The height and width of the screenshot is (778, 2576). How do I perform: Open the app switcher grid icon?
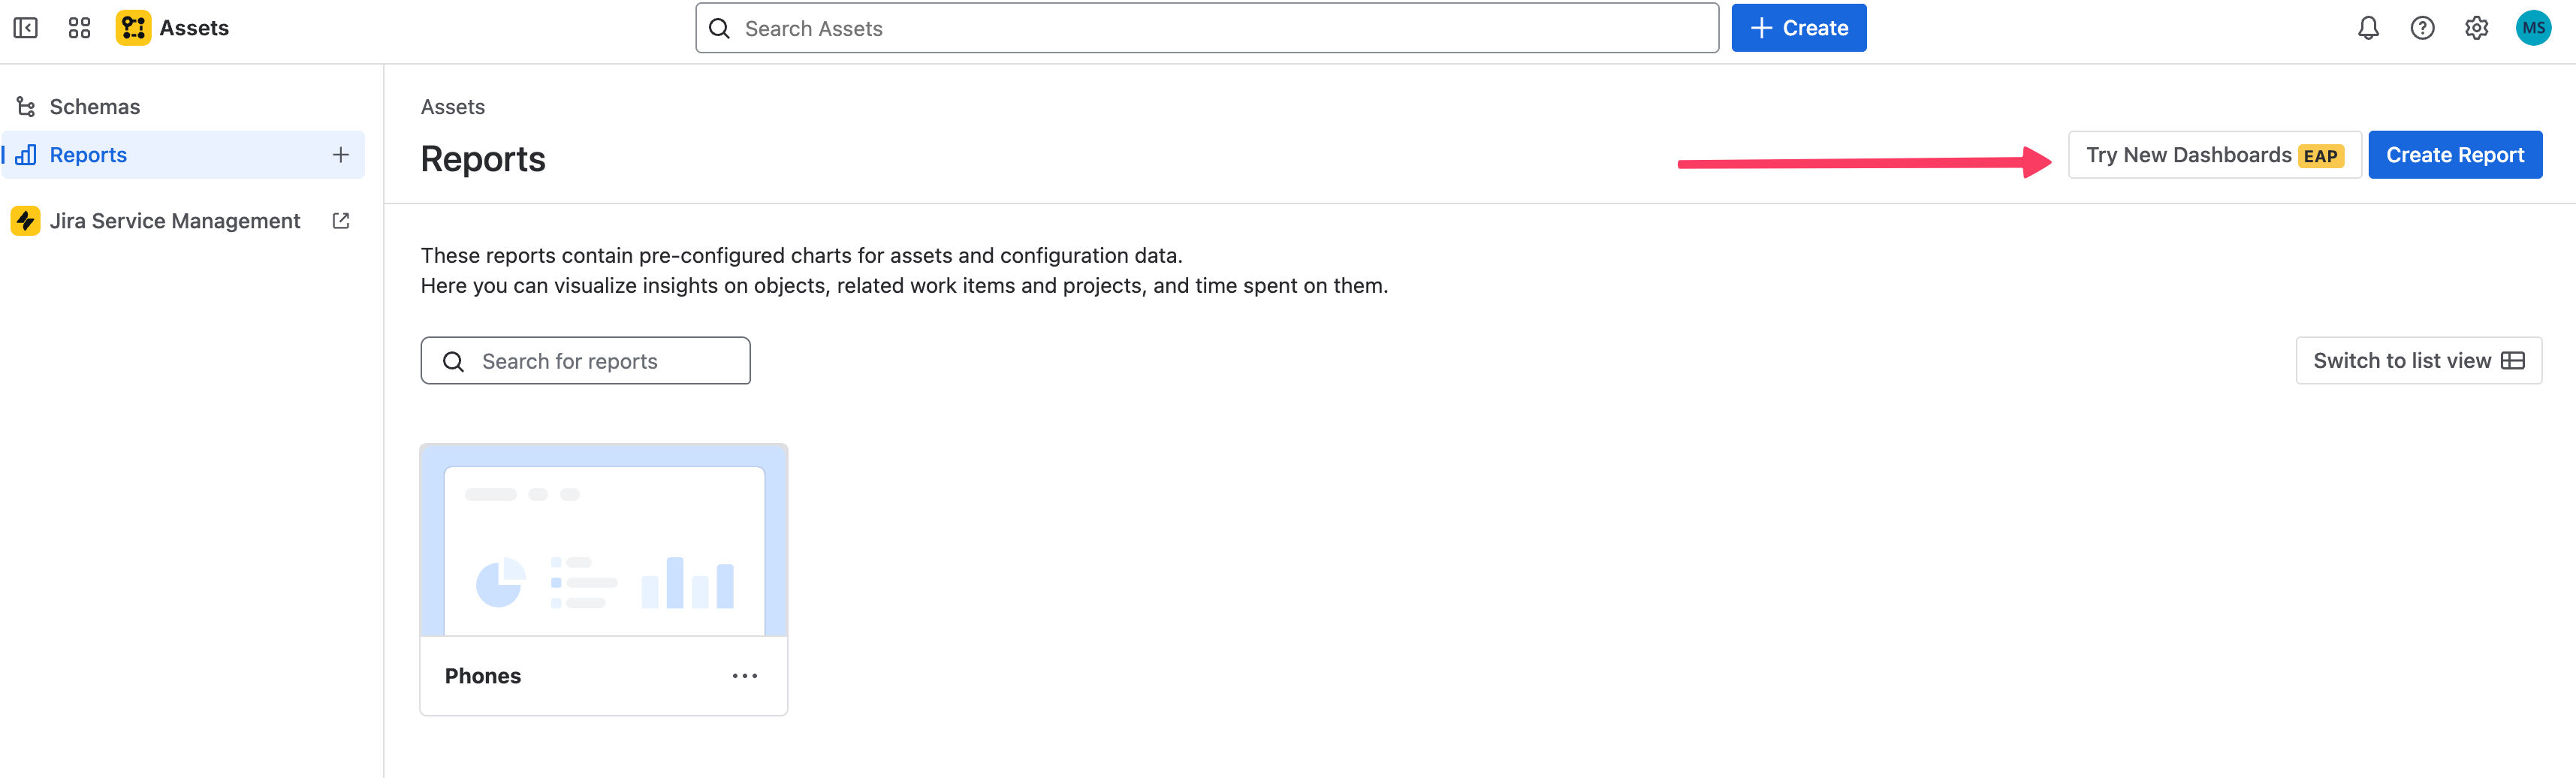(x=80, y=28)
